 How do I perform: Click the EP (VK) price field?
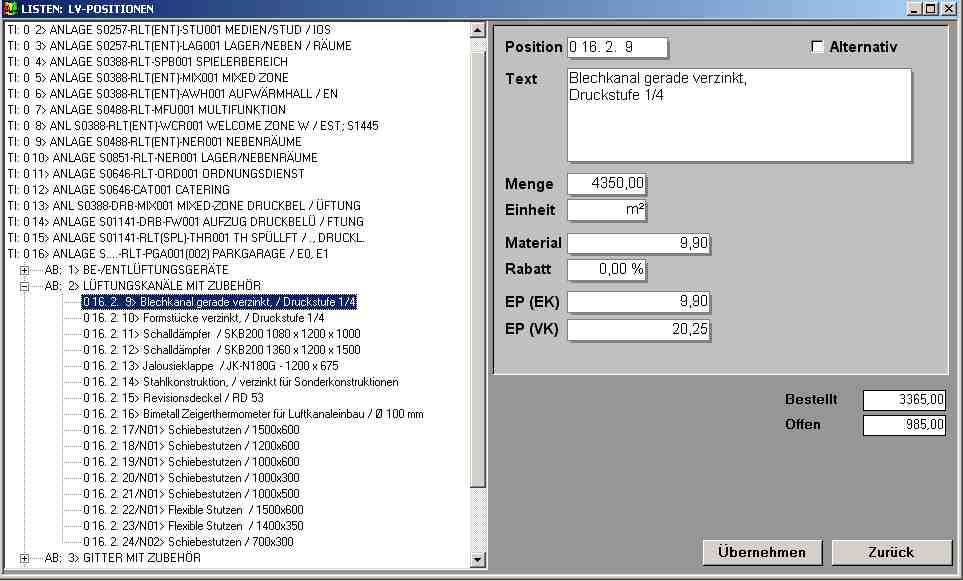coord(638,330)
